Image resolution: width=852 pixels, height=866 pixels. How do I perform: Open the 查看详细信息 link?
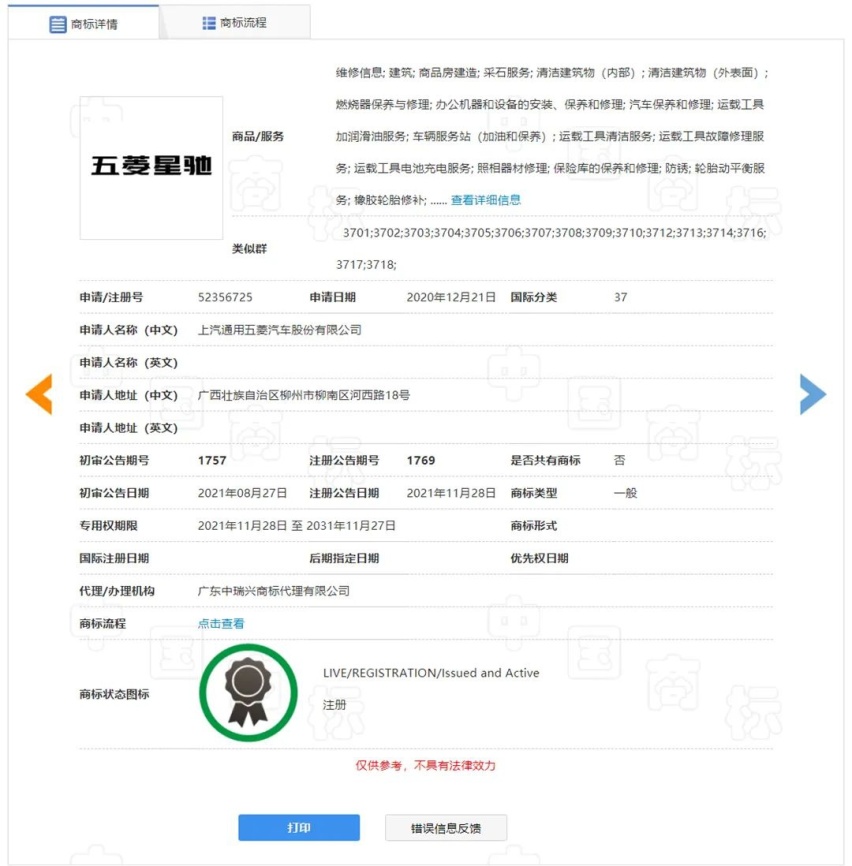click(486, 200)
